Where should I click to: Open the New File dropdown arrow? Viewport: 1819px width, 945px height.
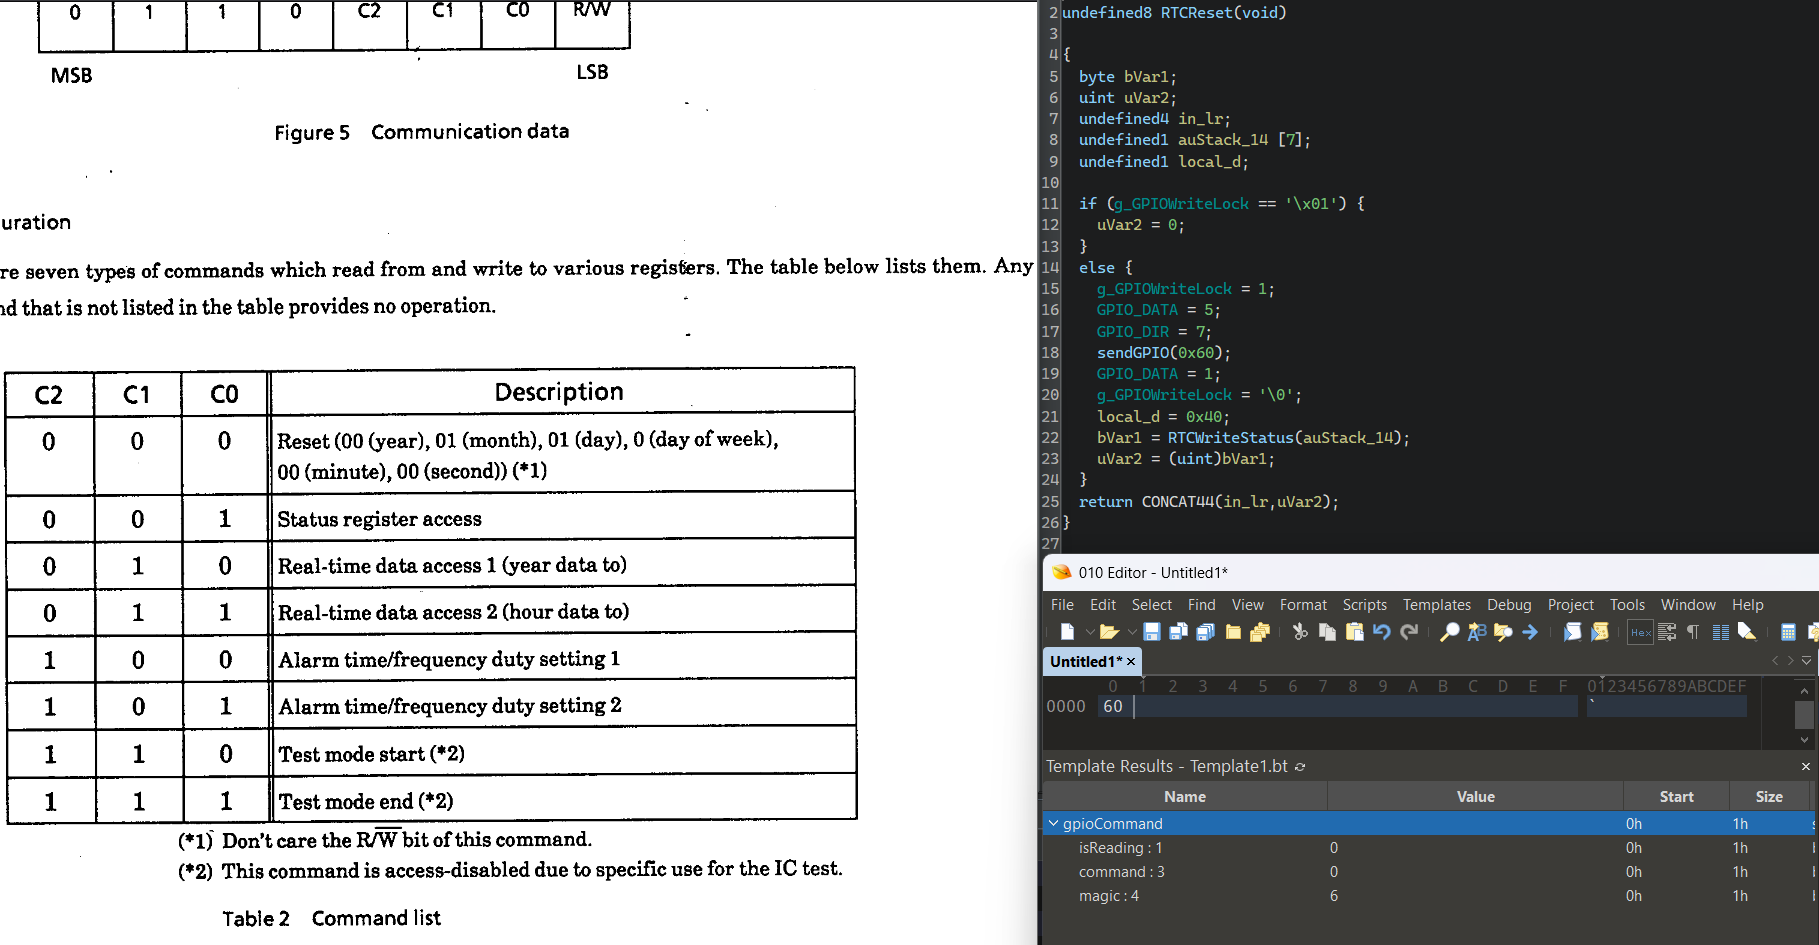(1090, 632)
